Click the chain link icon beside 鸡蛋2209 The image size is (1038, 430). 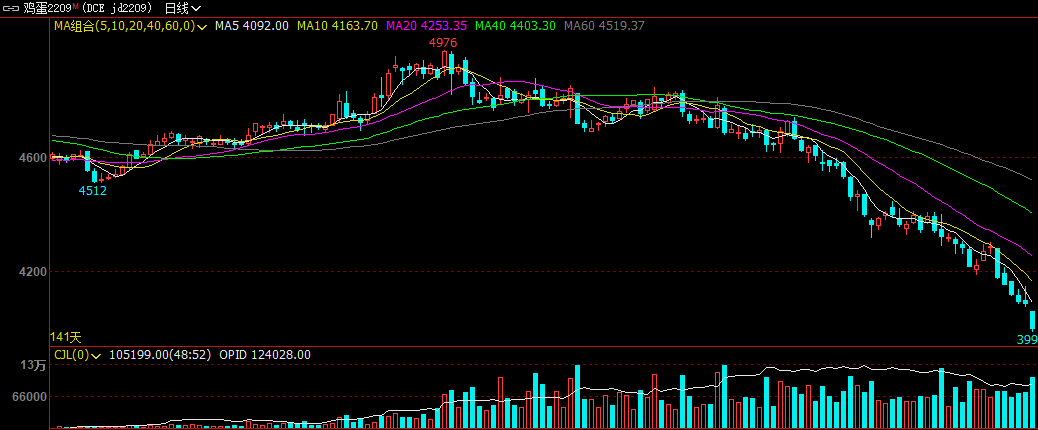[11, 8]
